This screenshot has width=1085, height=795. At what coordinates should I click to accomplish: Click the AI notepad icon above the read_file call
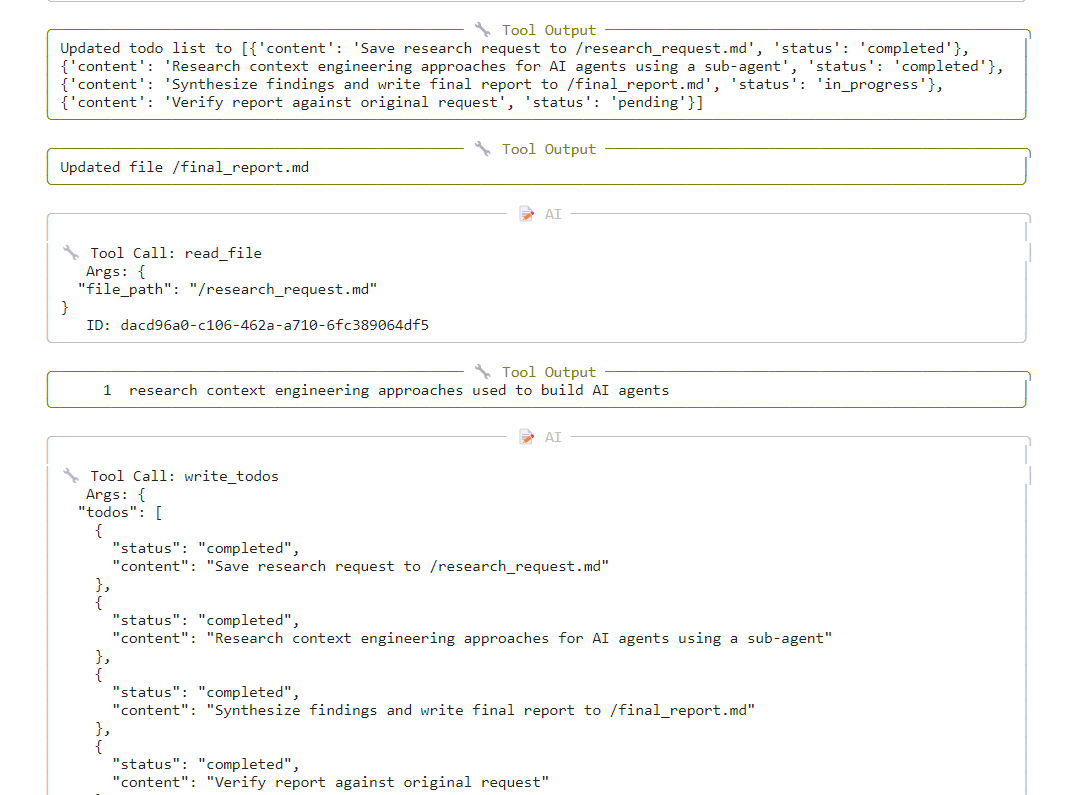coord(527,214)
